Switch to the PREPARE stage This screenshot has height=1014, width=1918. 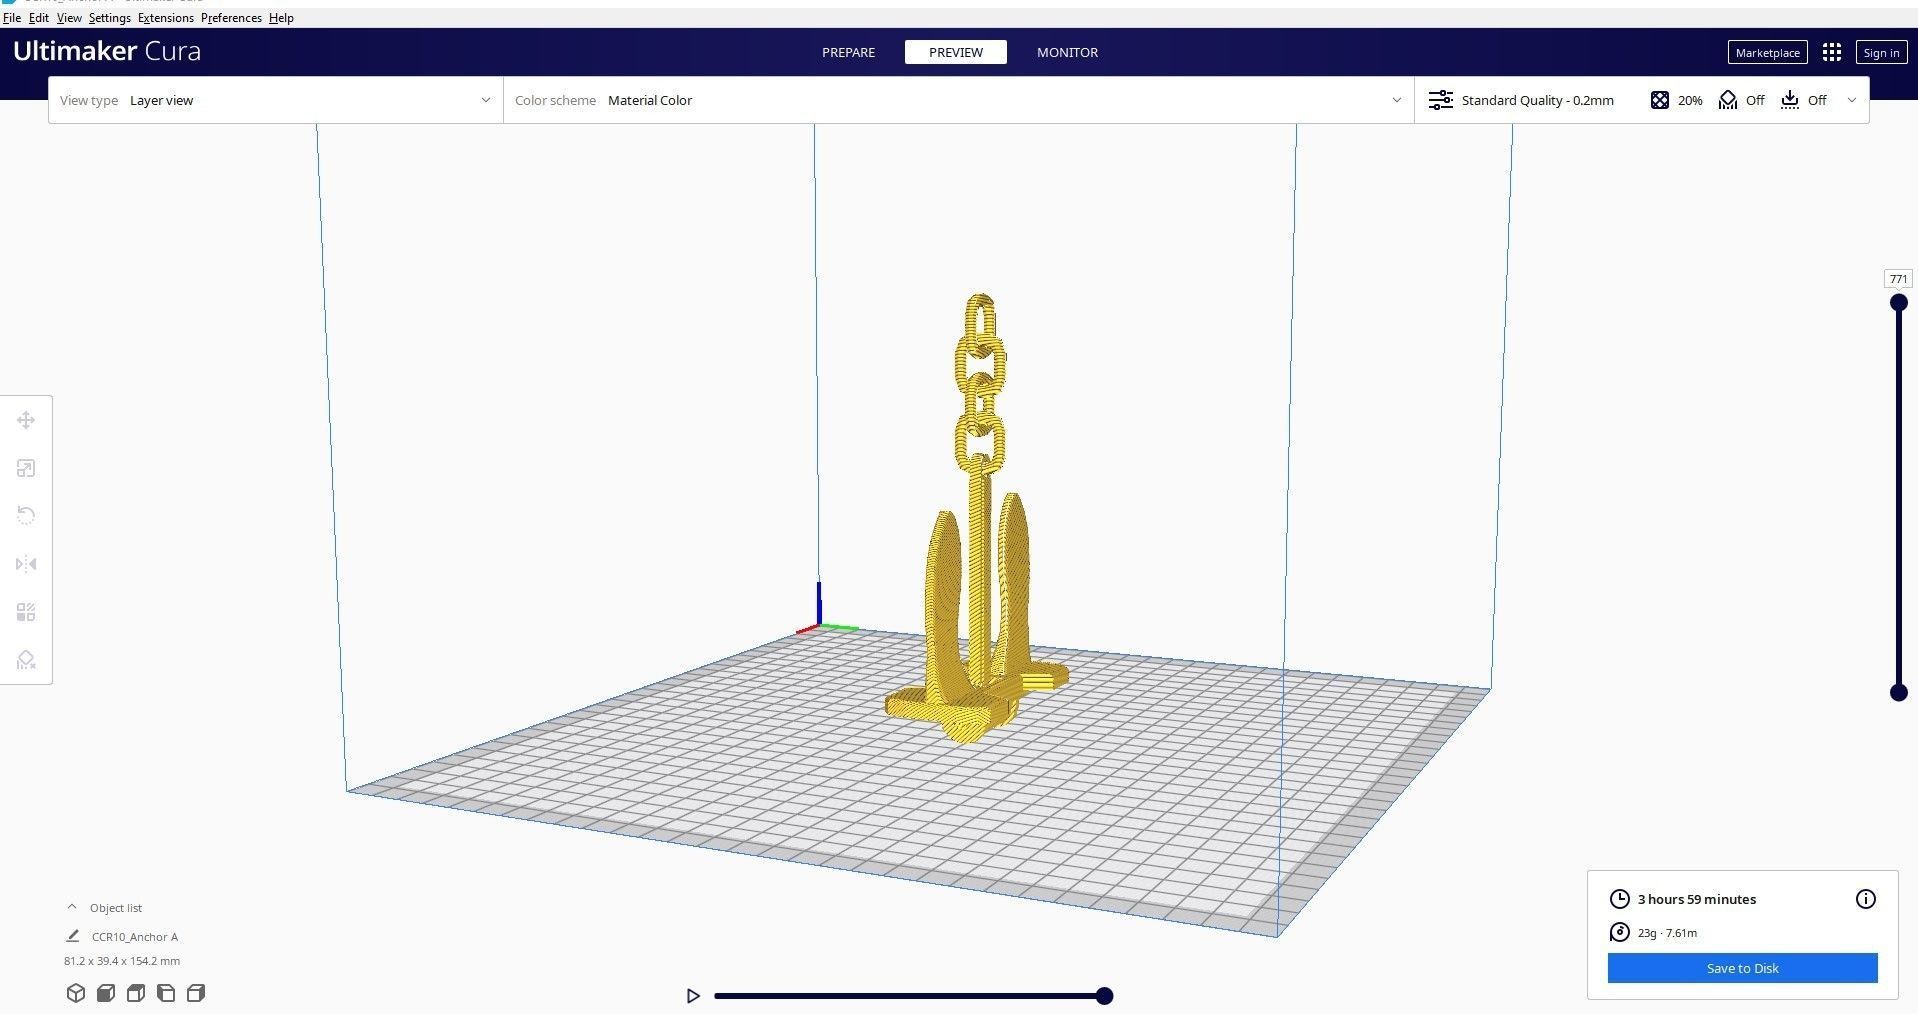[x=848, y=52]
